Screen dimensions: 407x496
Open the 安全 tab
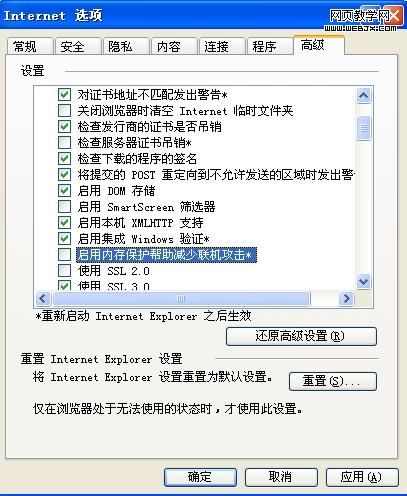point(78,46)
